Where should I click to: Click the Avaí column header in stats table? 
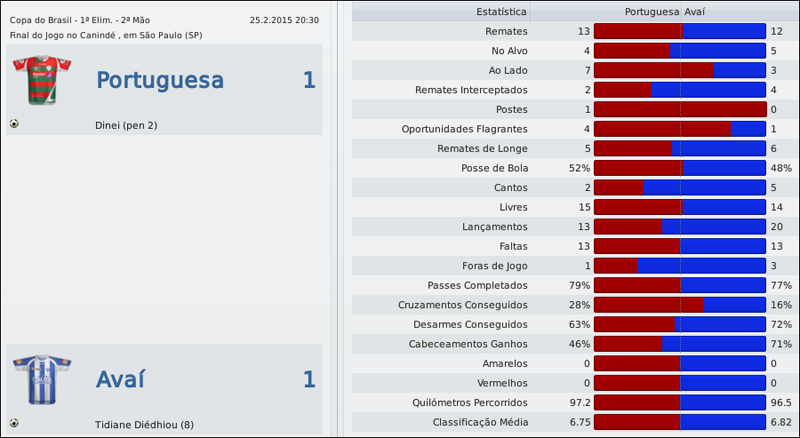(x=695, y=12)
